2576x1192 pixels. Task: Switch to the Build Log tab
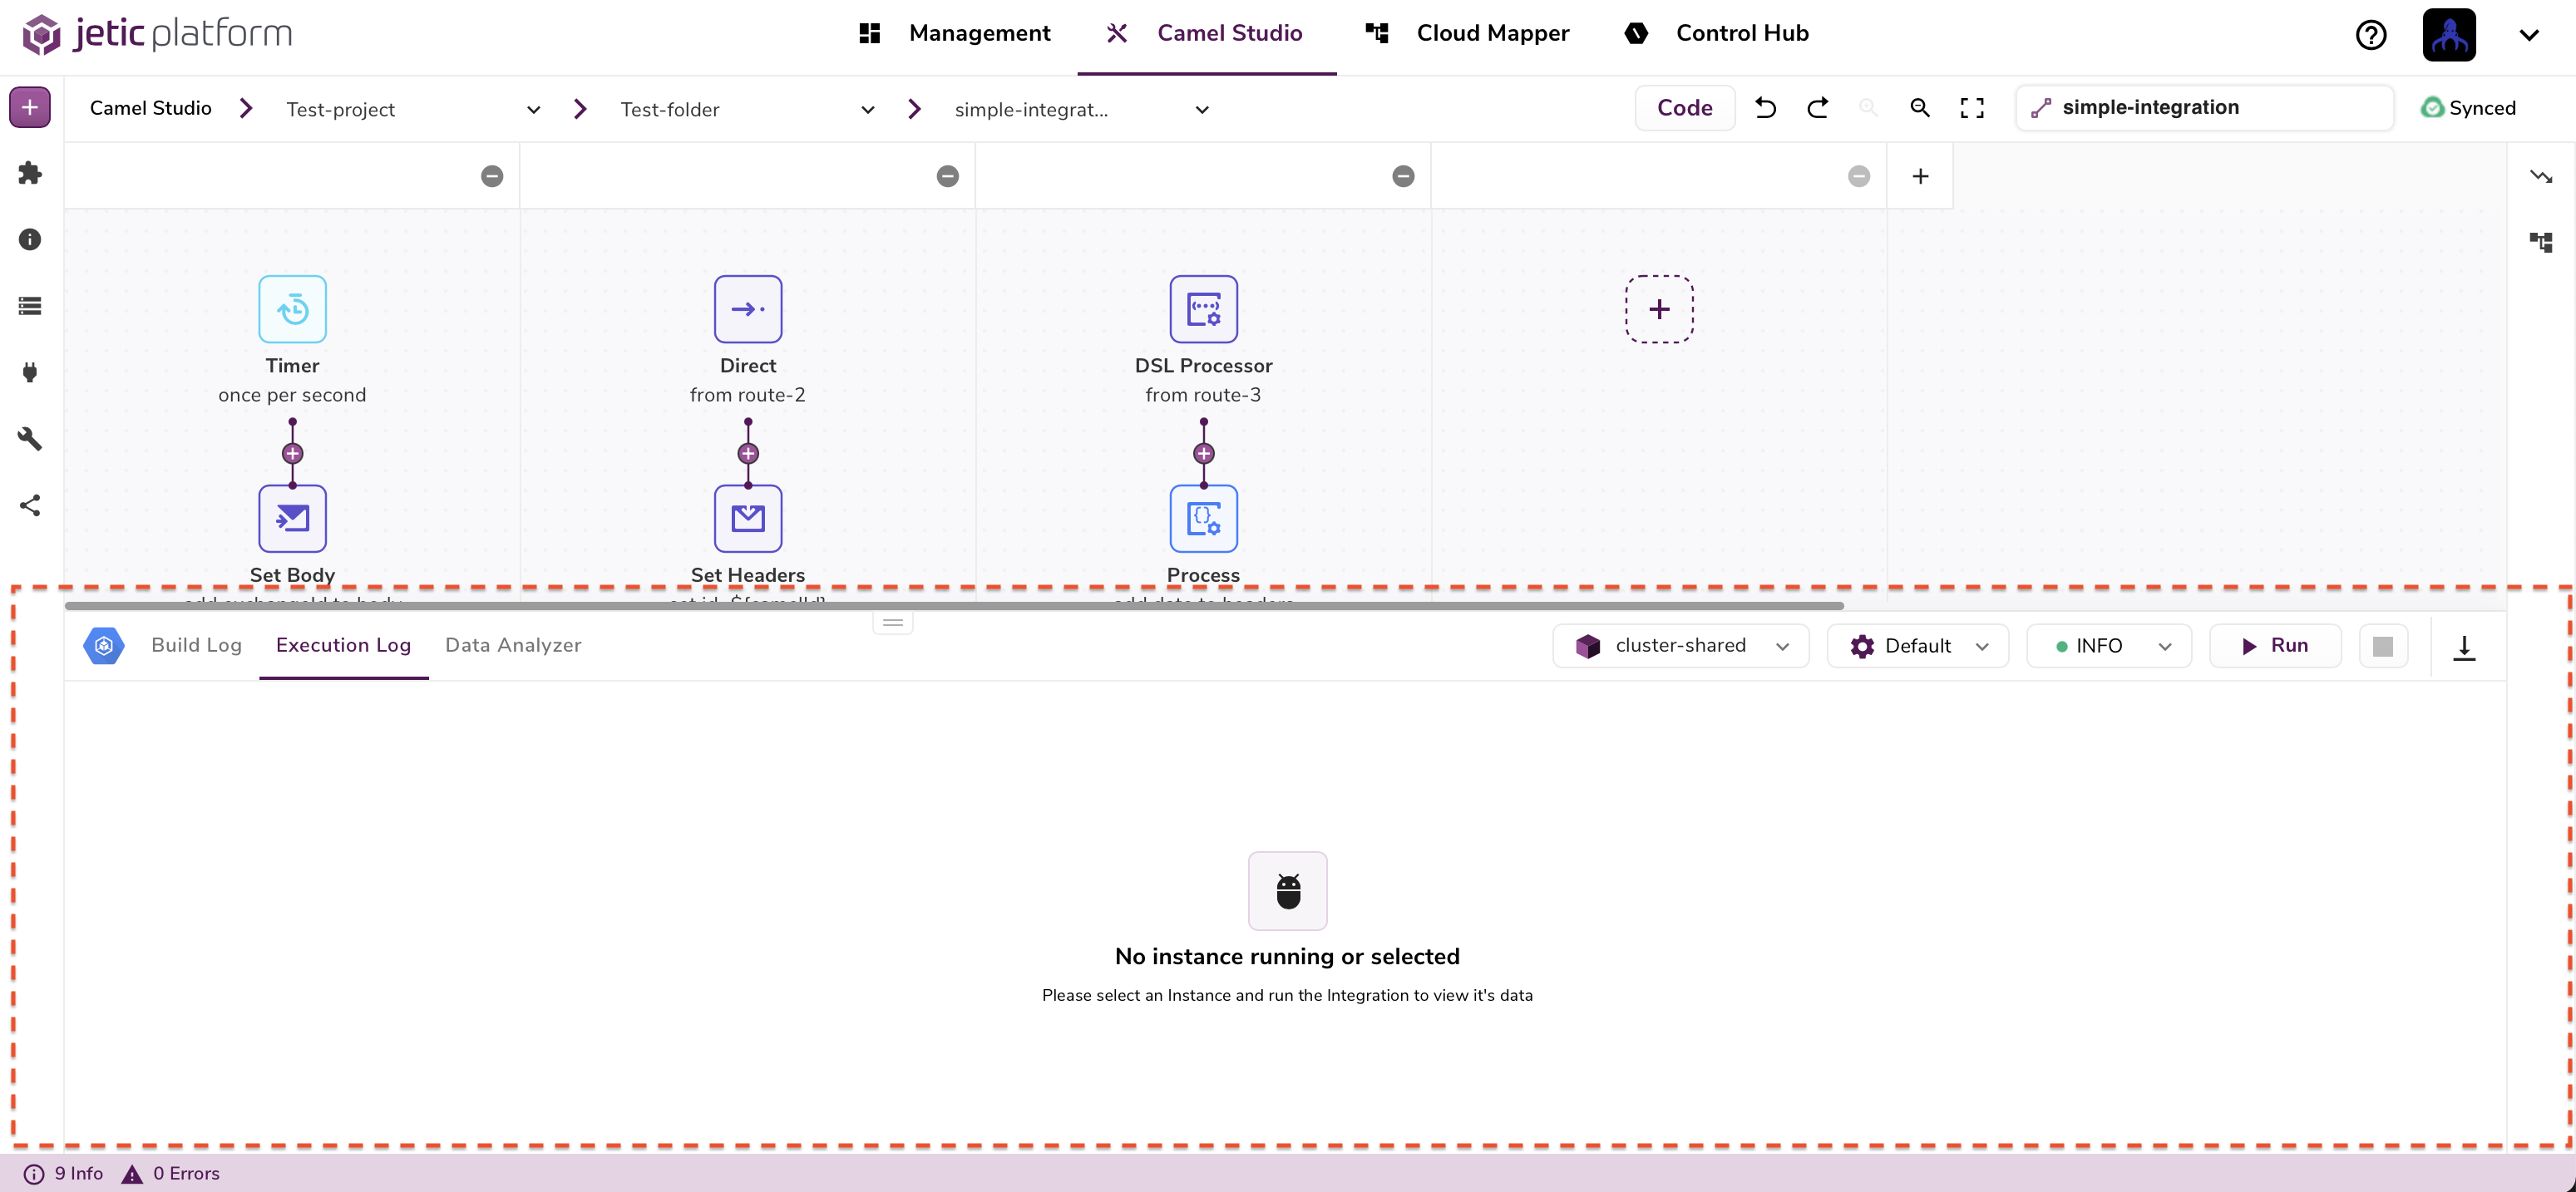pos(197,645)
